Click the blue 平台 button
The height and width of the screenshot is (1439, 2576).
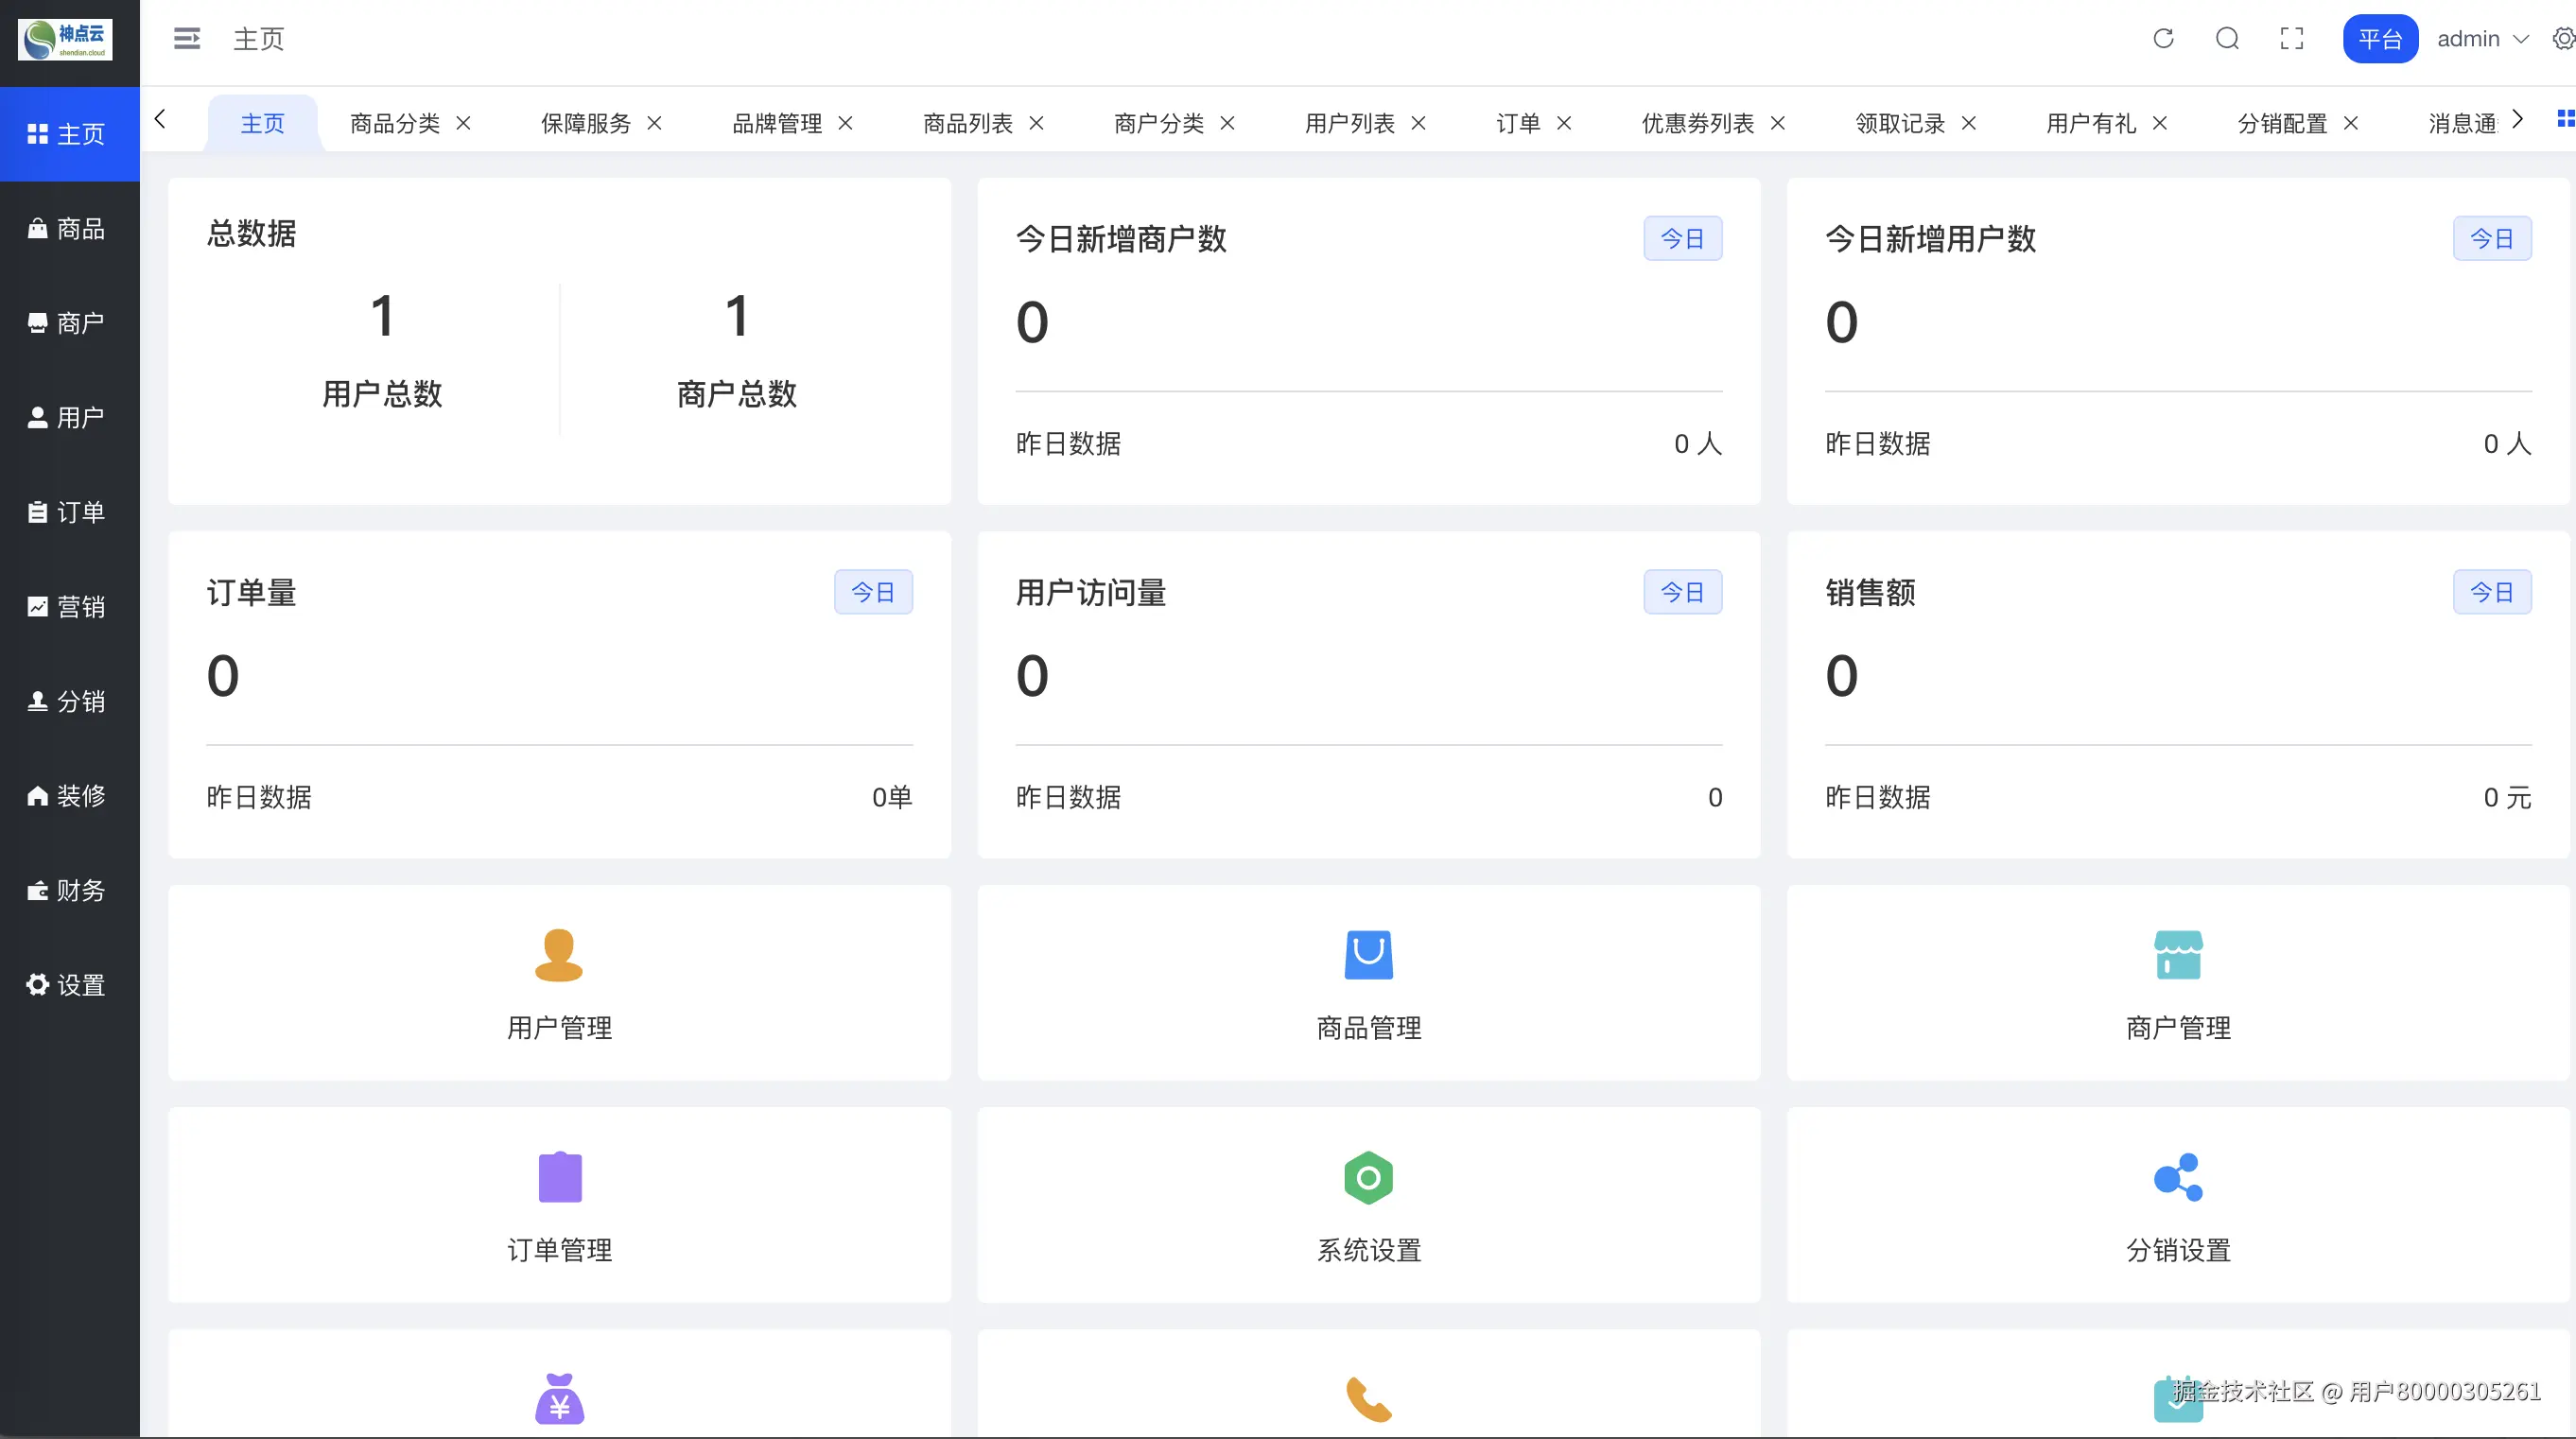click(2379, 39)
